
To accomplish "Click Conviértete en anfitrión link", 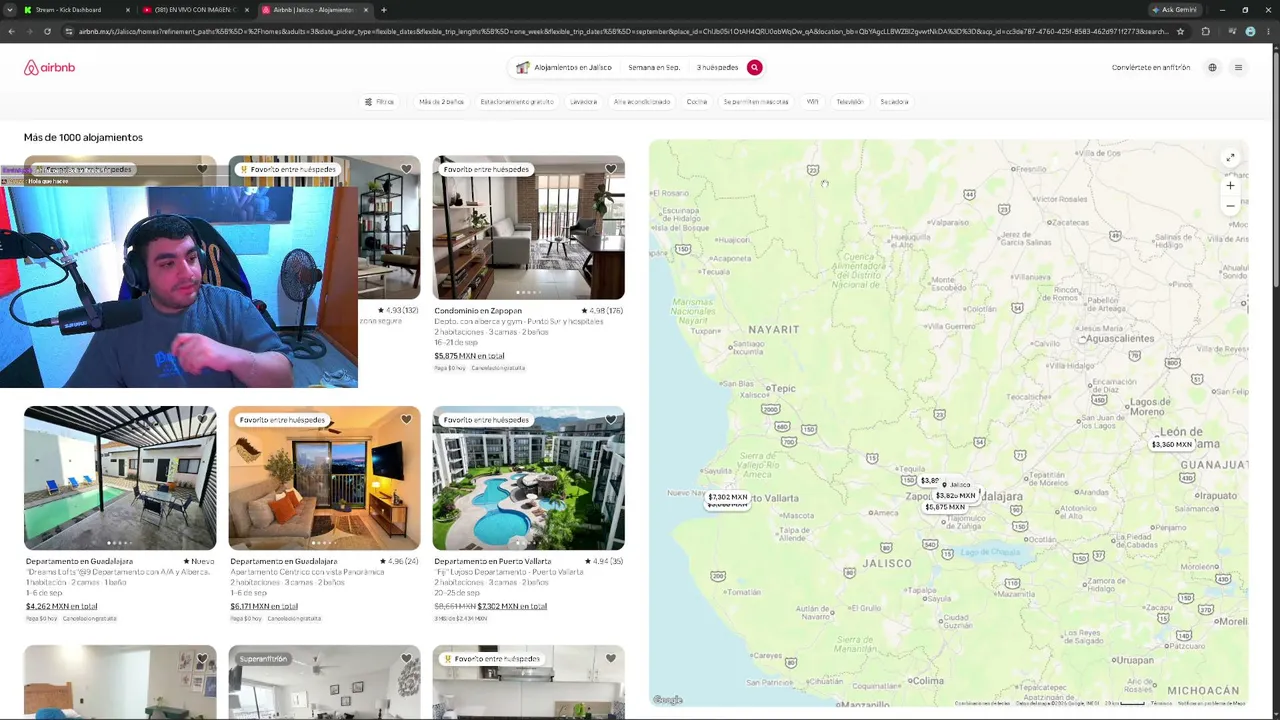I will [x=1151, y=67].
